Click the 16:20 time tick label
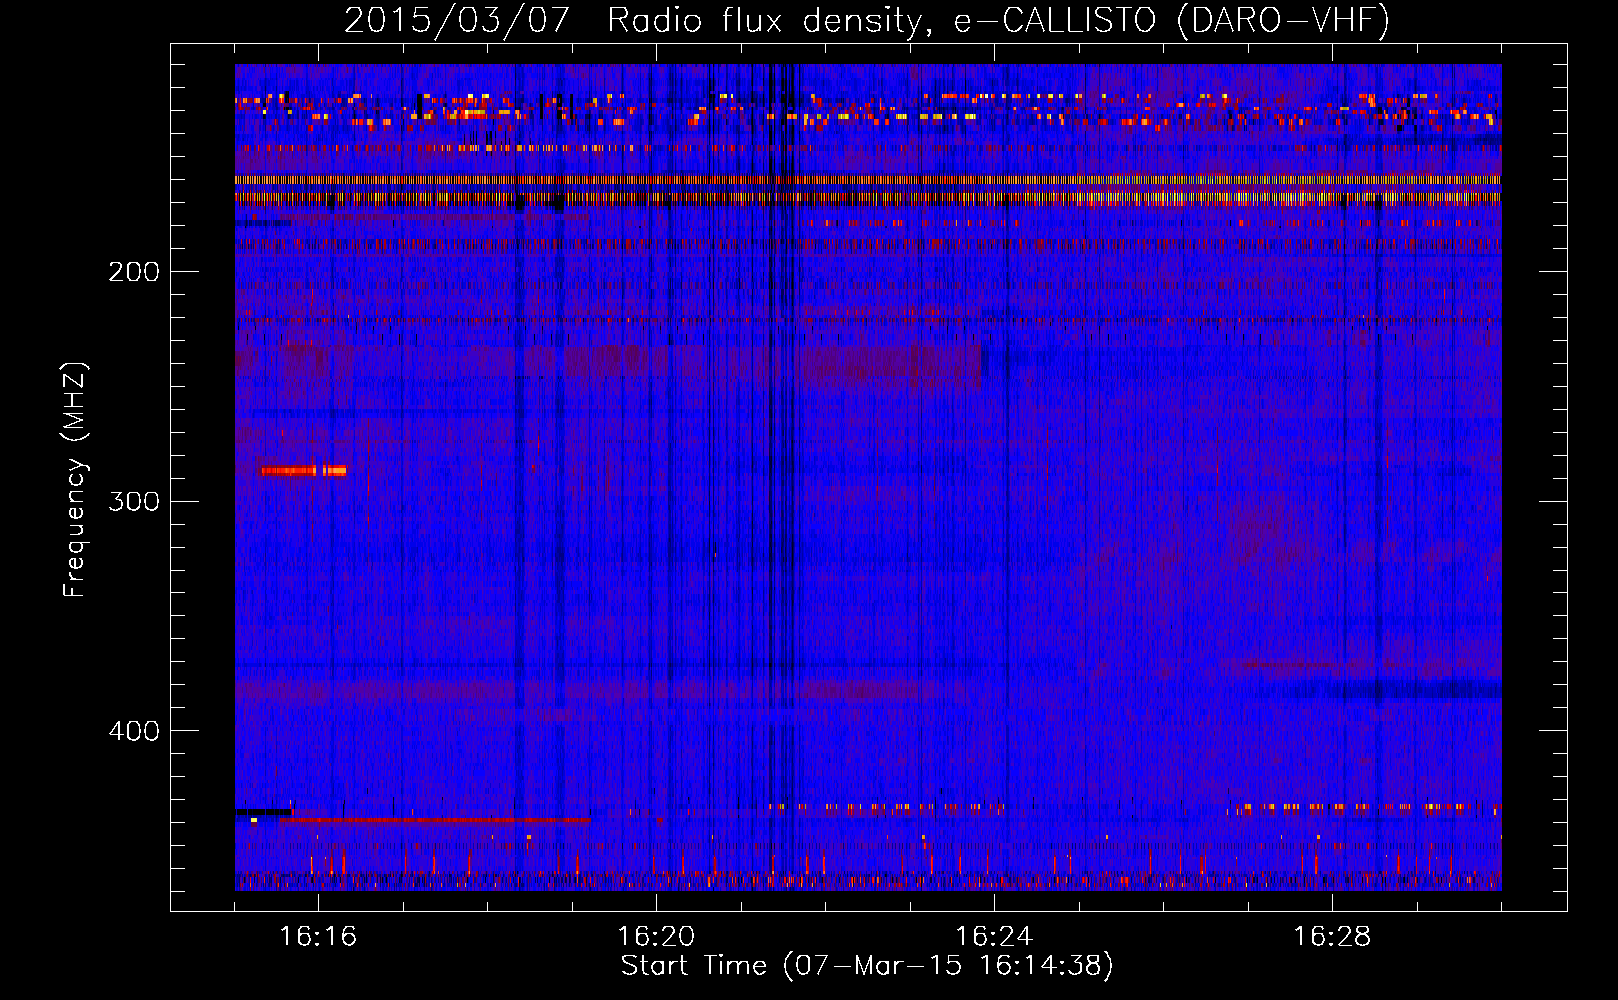Viewport: 1618px width, 1000px height. 656,936
